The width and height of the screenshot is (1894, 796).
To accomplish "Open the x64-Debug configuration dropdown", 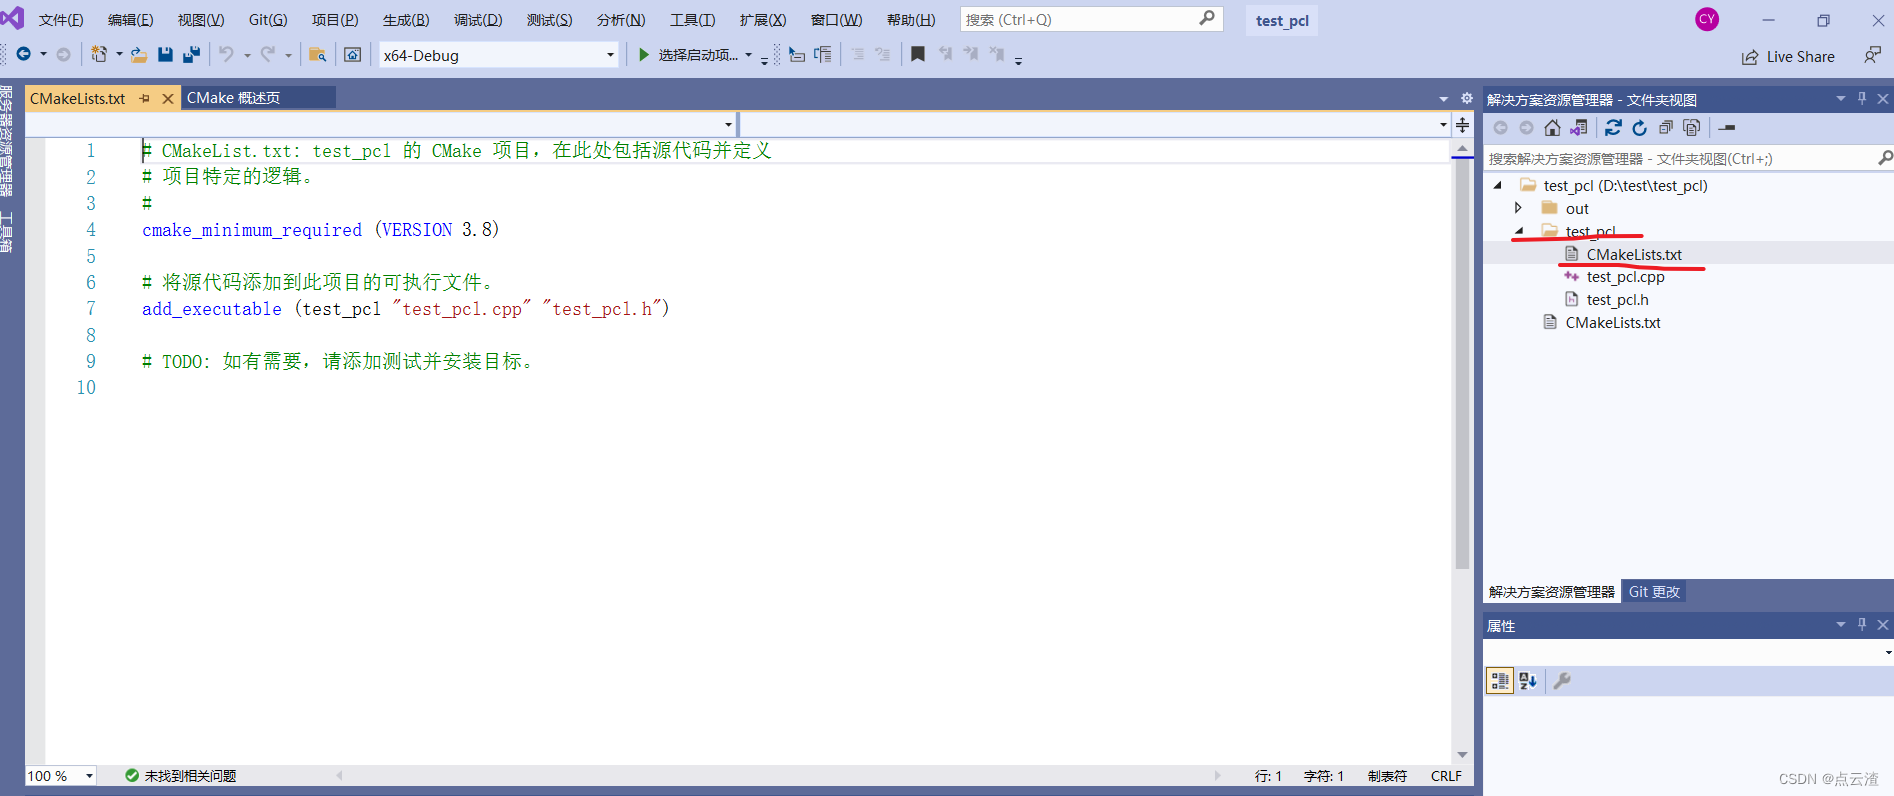I will 611,55.
